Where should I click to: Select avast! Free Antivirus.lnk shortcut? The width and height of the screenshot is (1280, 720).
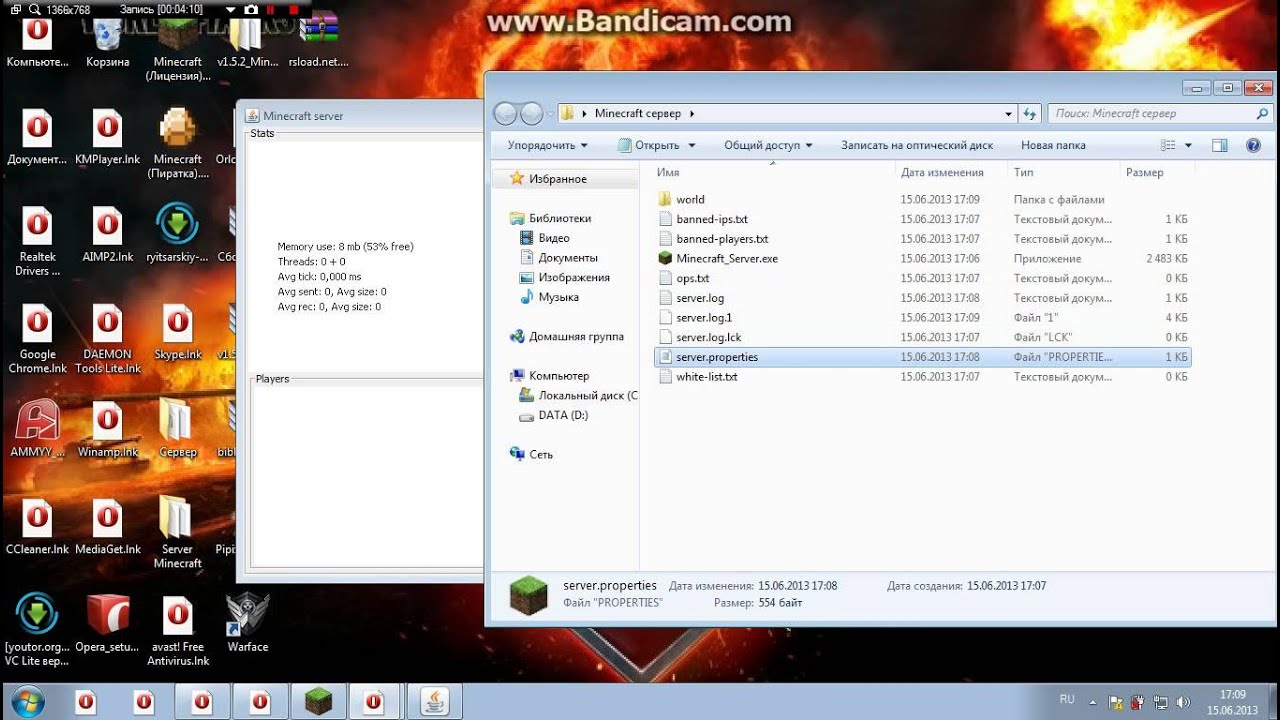(178, 631)
